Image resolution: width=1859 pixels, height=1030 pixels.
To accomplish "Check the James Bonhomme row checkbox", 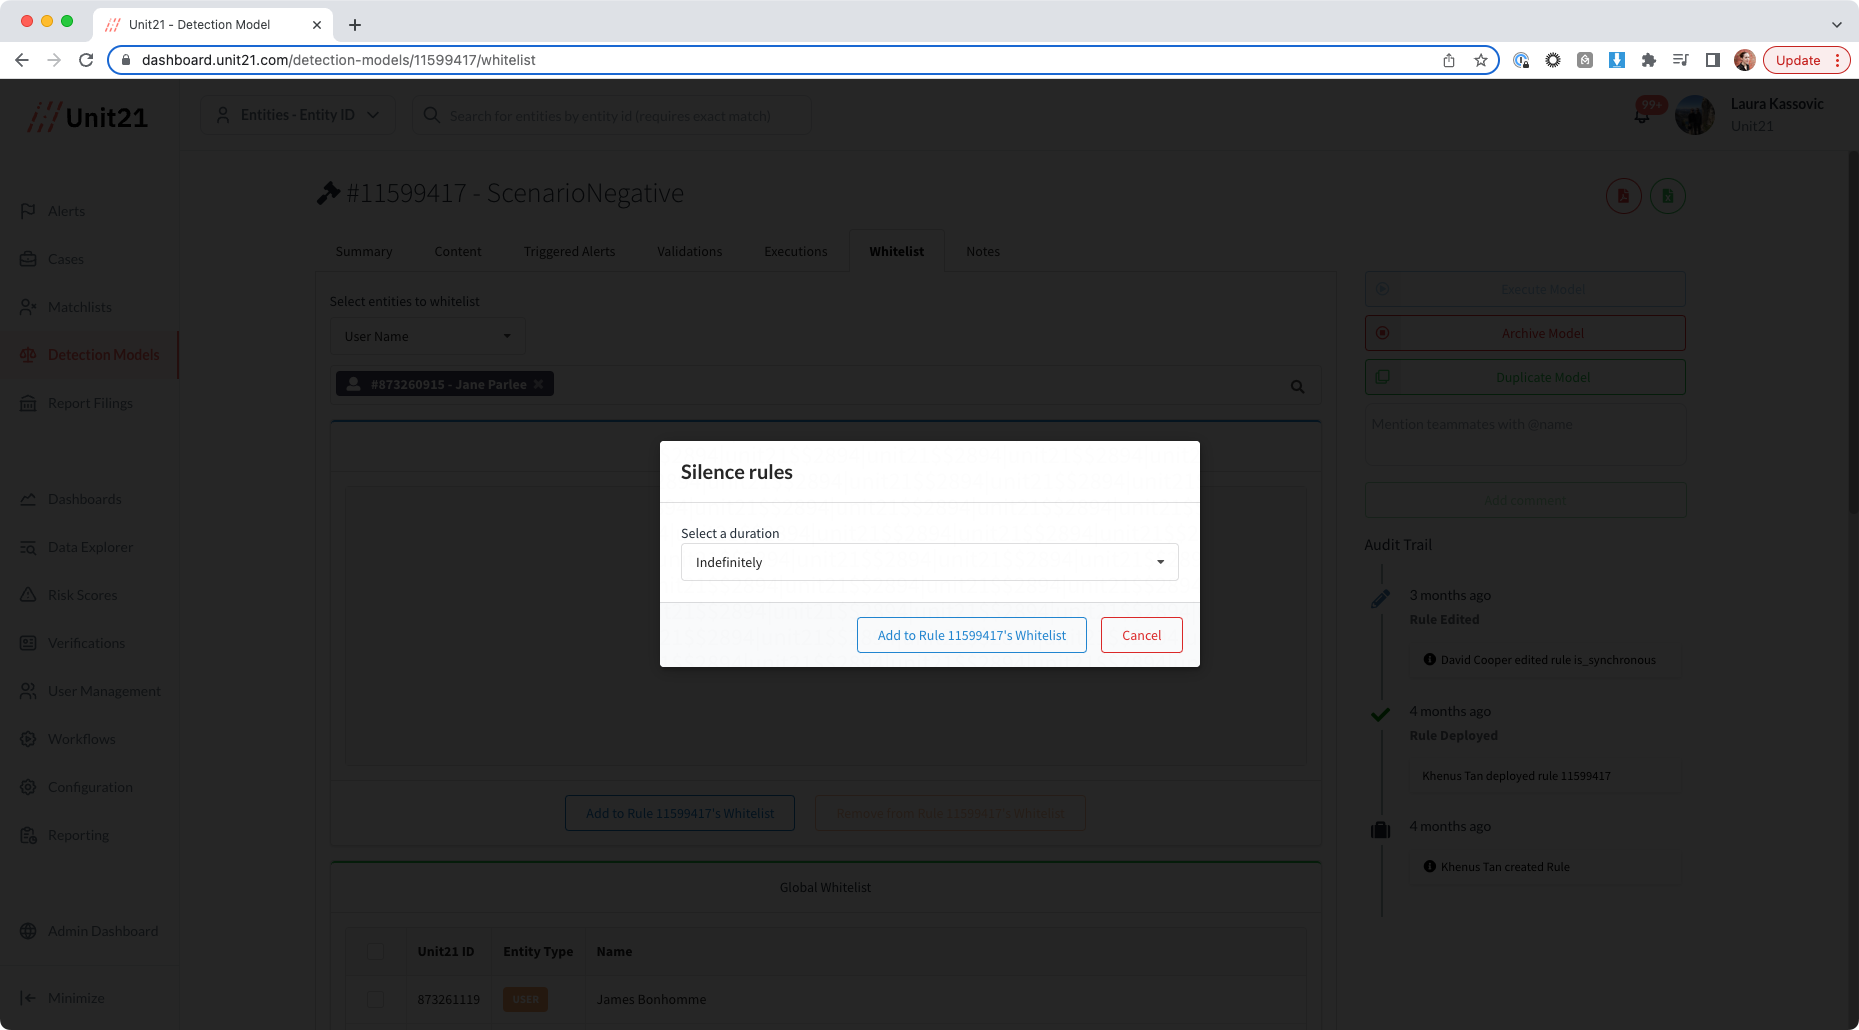I will click(375, 999).
